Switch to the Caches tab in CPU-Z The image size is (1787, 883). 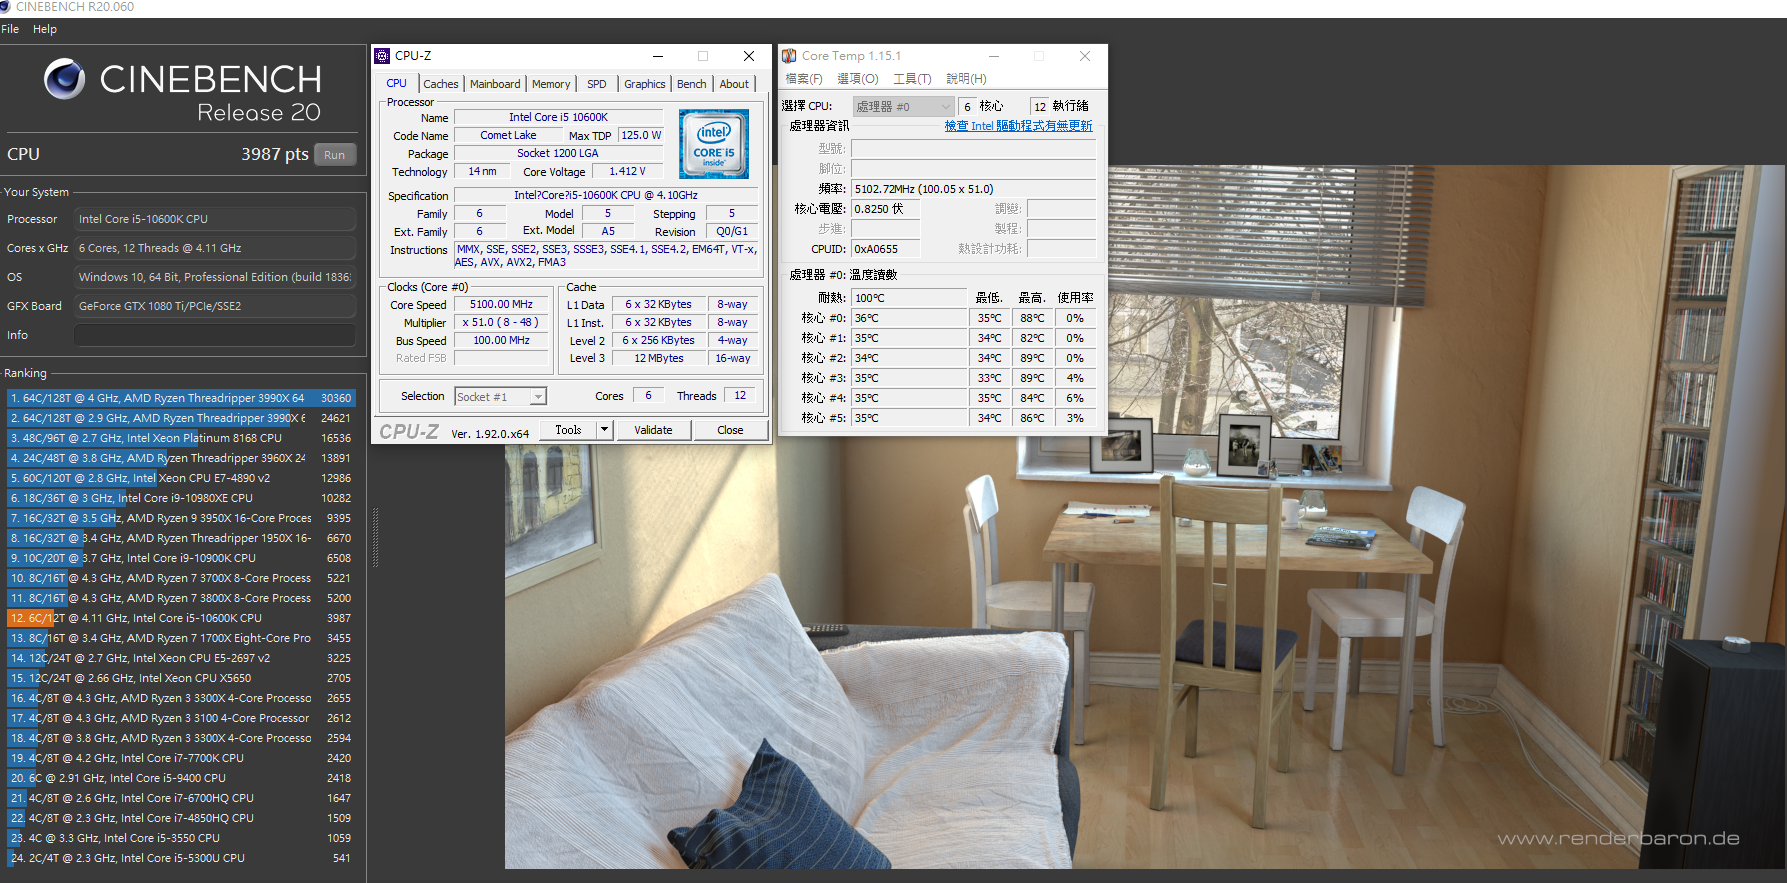pos(440,84)
